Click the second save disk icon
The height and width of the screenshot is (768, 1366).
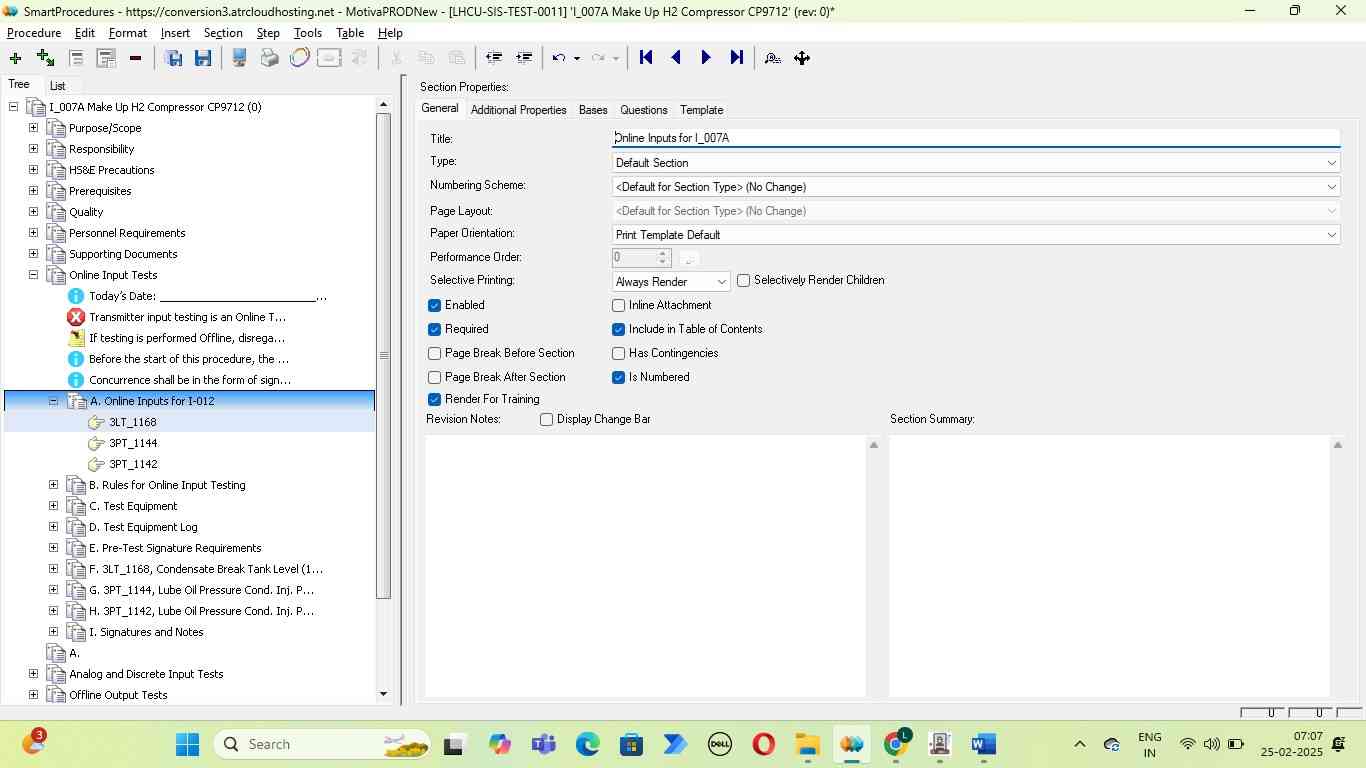click(203, 58)
